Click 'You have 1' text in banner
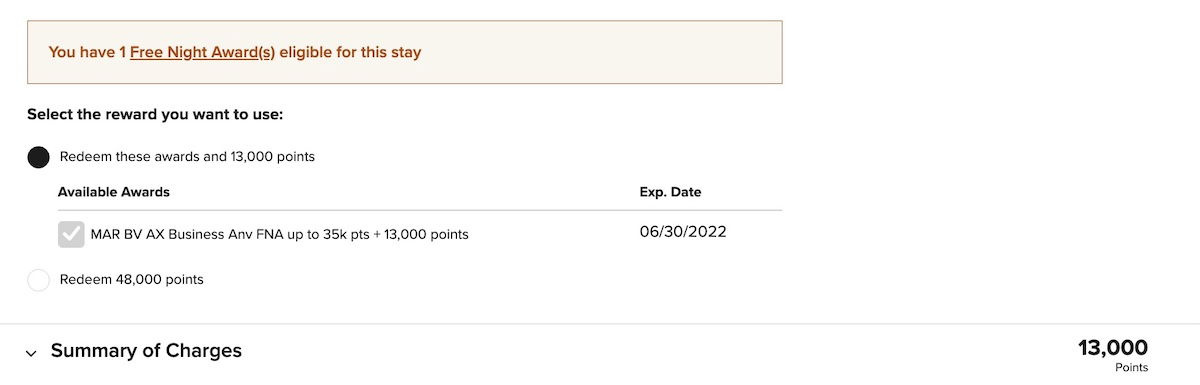Screen dimensions: 1200x385 pos(87,52)
